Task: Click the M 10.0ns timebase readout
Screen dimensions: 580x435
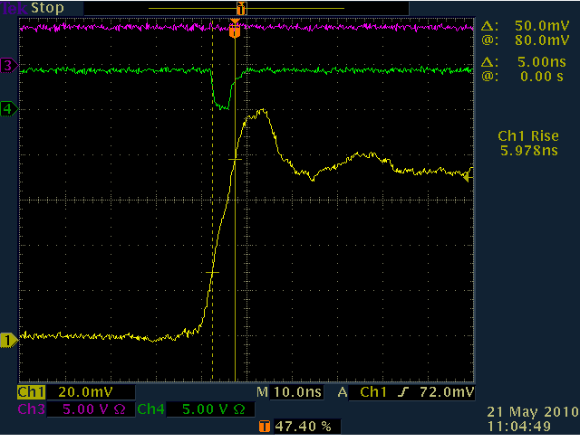Action: [290, 392]
